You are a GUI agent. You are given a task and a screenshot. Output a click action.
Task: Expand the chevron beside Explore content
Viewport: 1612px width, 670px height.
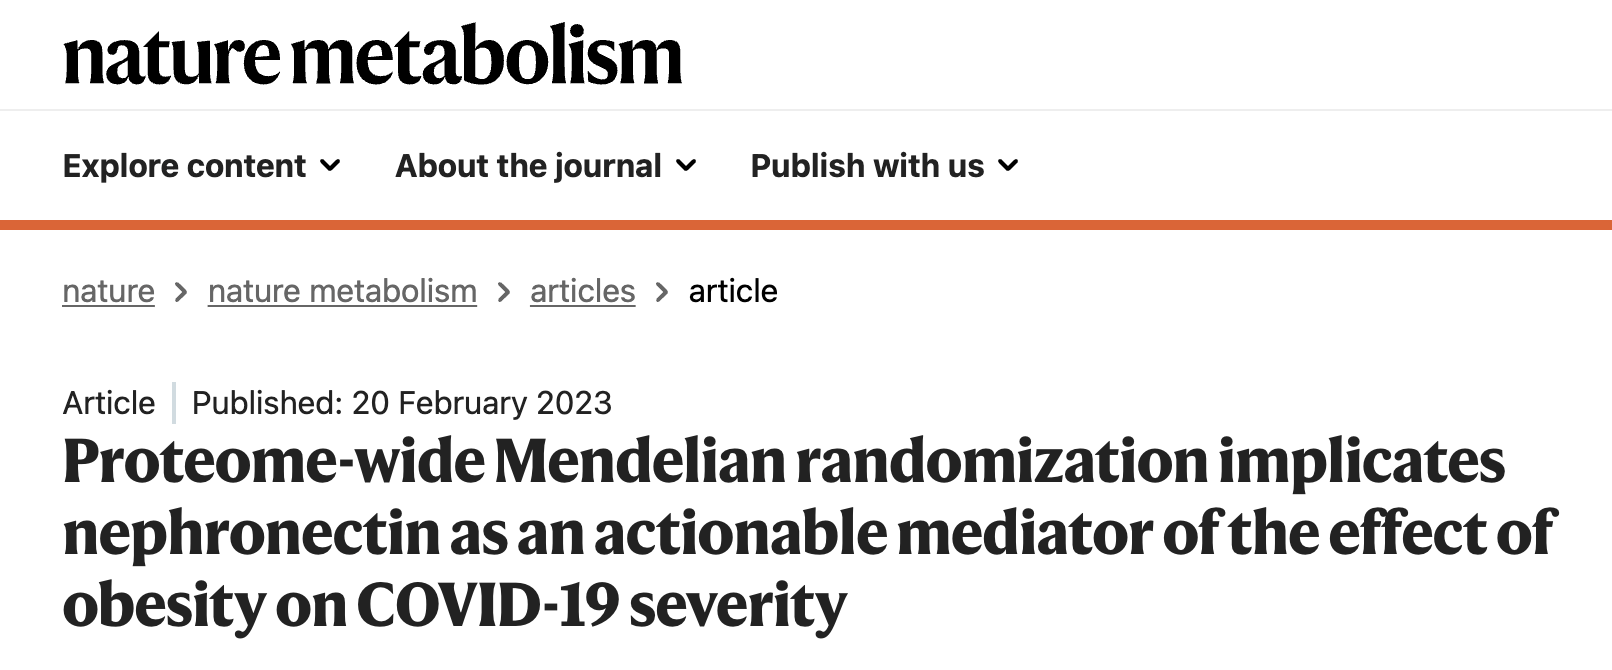[x=331, y=166]
